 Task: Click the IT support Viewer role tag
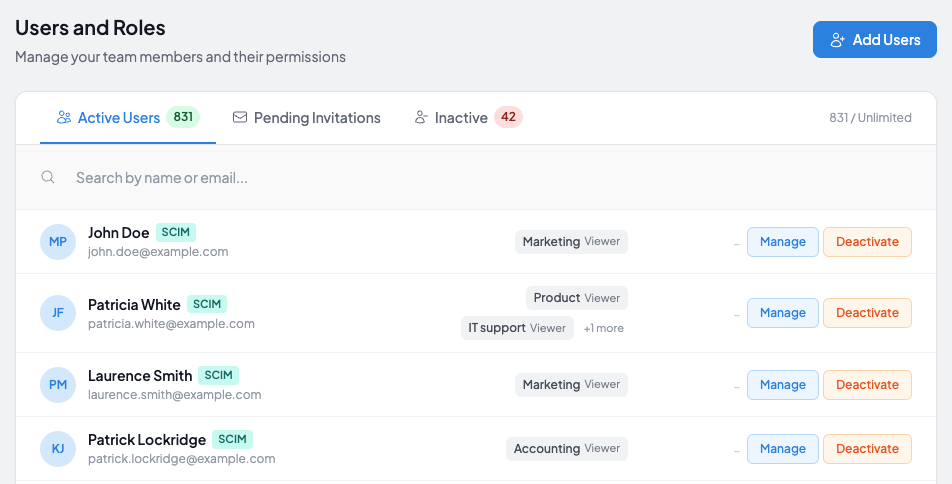click(517, 328)
